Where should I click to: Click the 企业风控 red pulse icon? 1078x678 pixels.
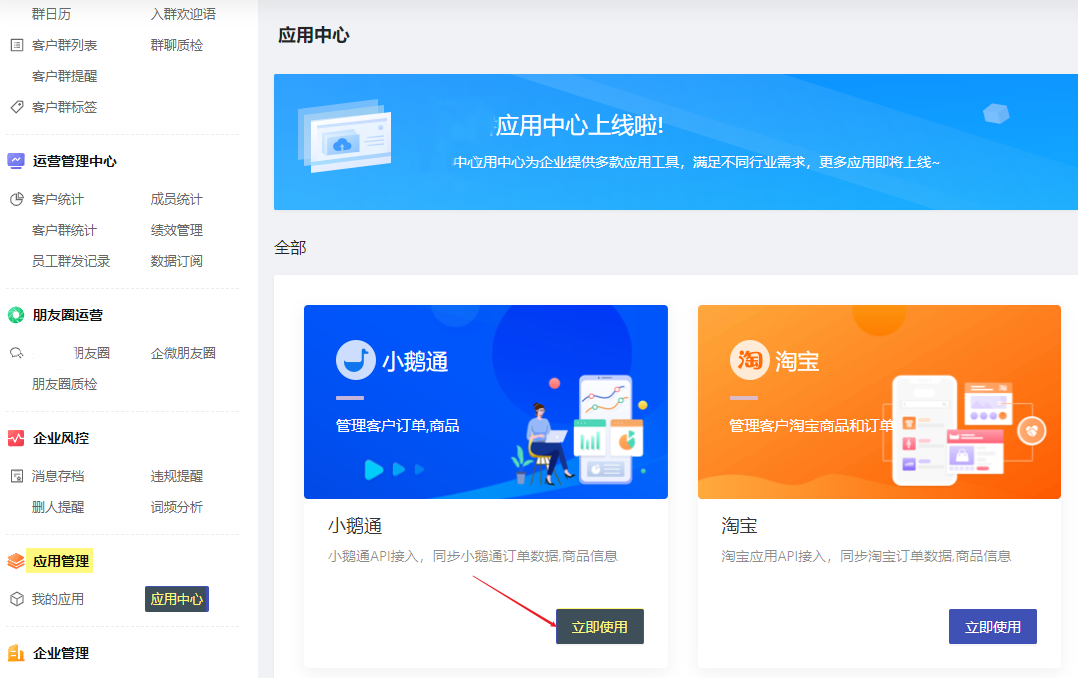(16, 438)
